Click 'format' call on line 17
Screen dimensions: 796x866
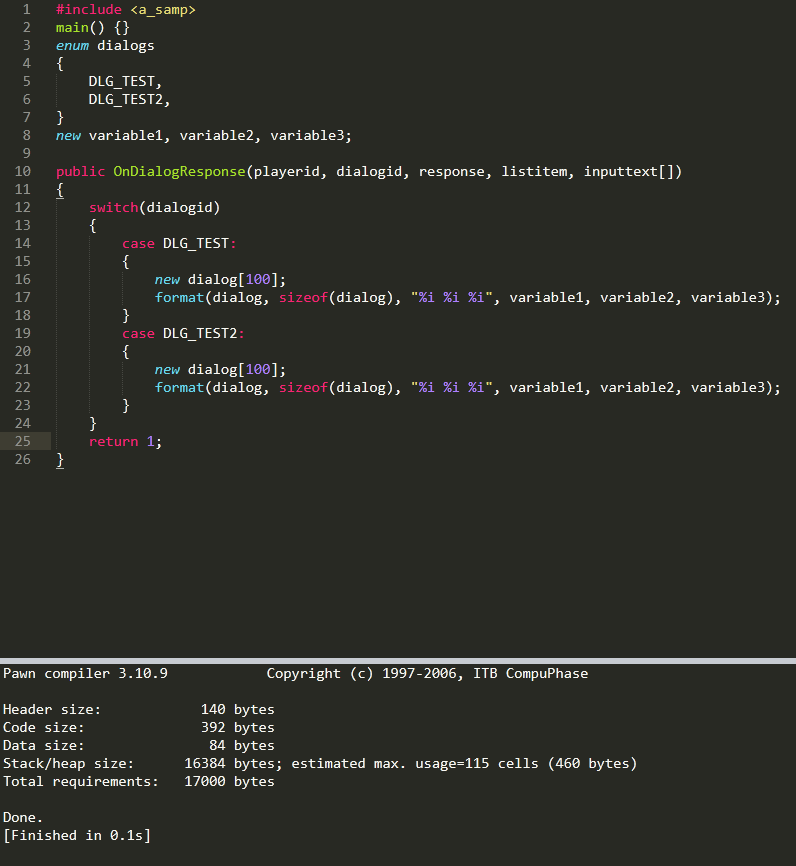[x=179, y=298]
